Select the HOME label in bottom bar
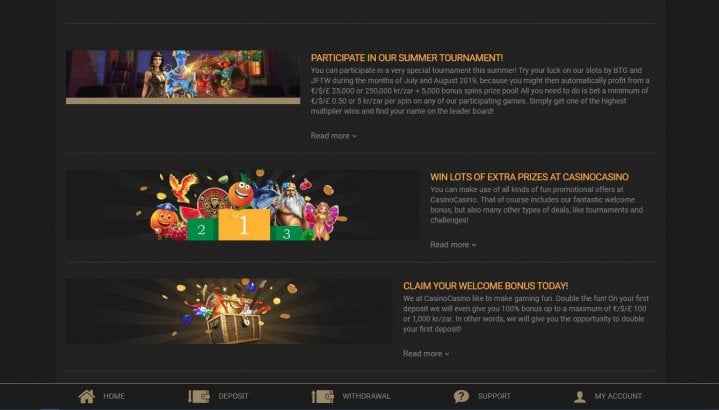The width and height of the screenshot is (719, 410). click(114, 396)
